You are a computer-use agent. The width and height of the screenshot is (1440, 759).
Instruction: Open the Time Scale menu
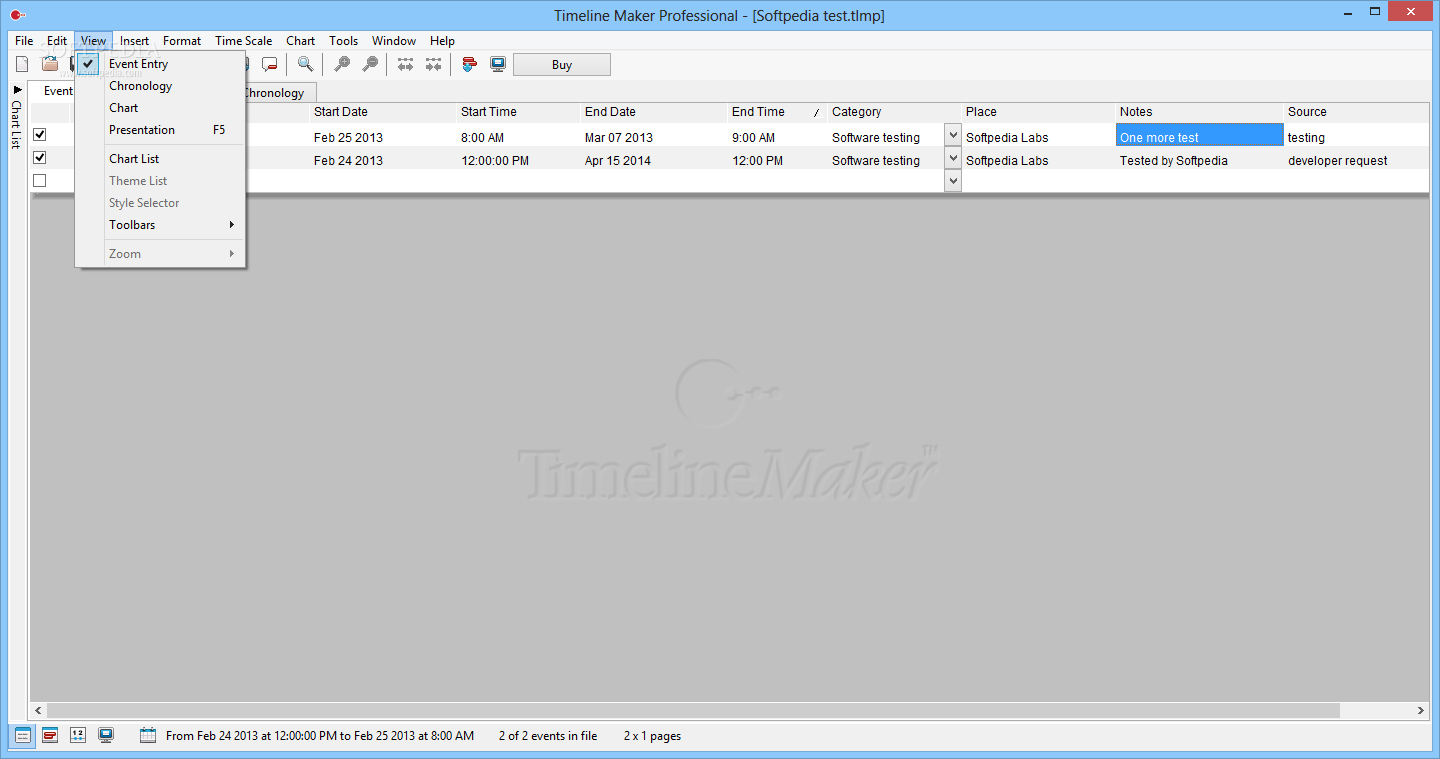pos(243,41)
